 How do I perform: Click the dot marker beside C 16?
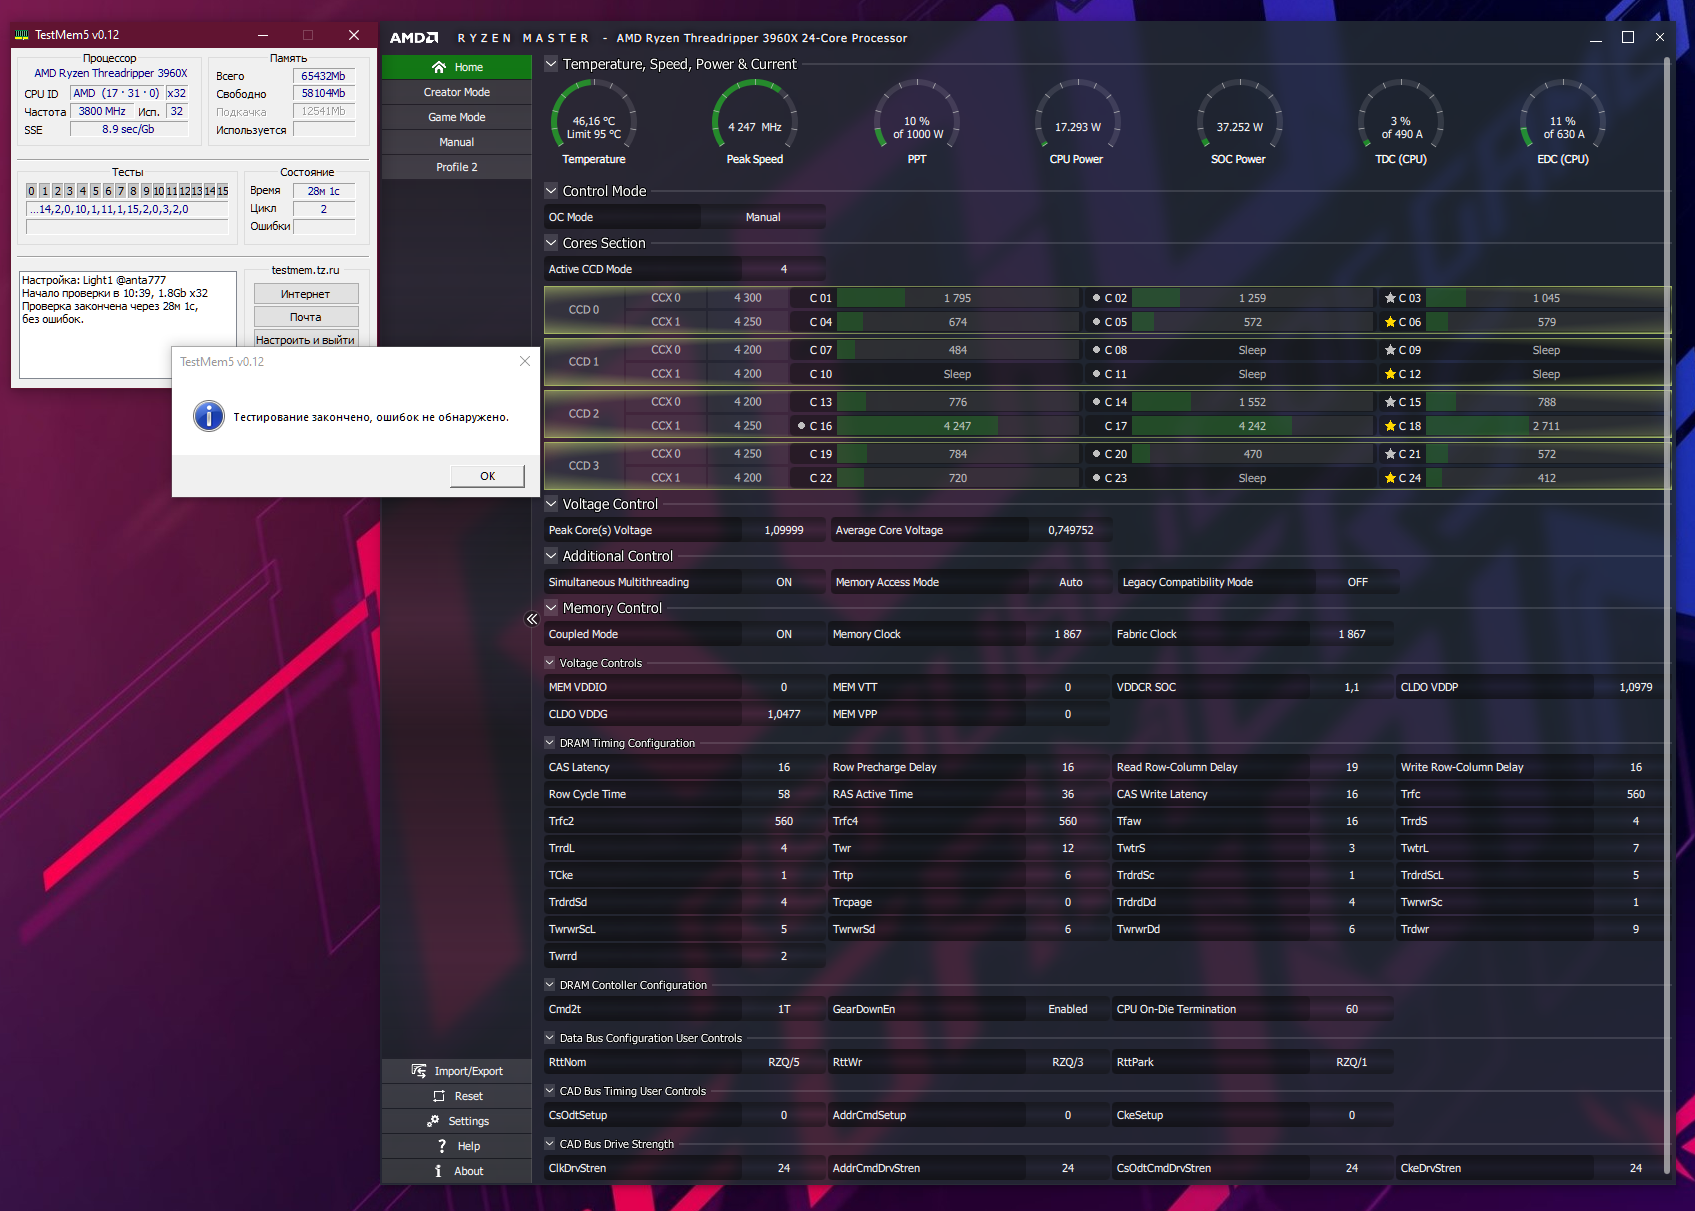click(802, 426)
